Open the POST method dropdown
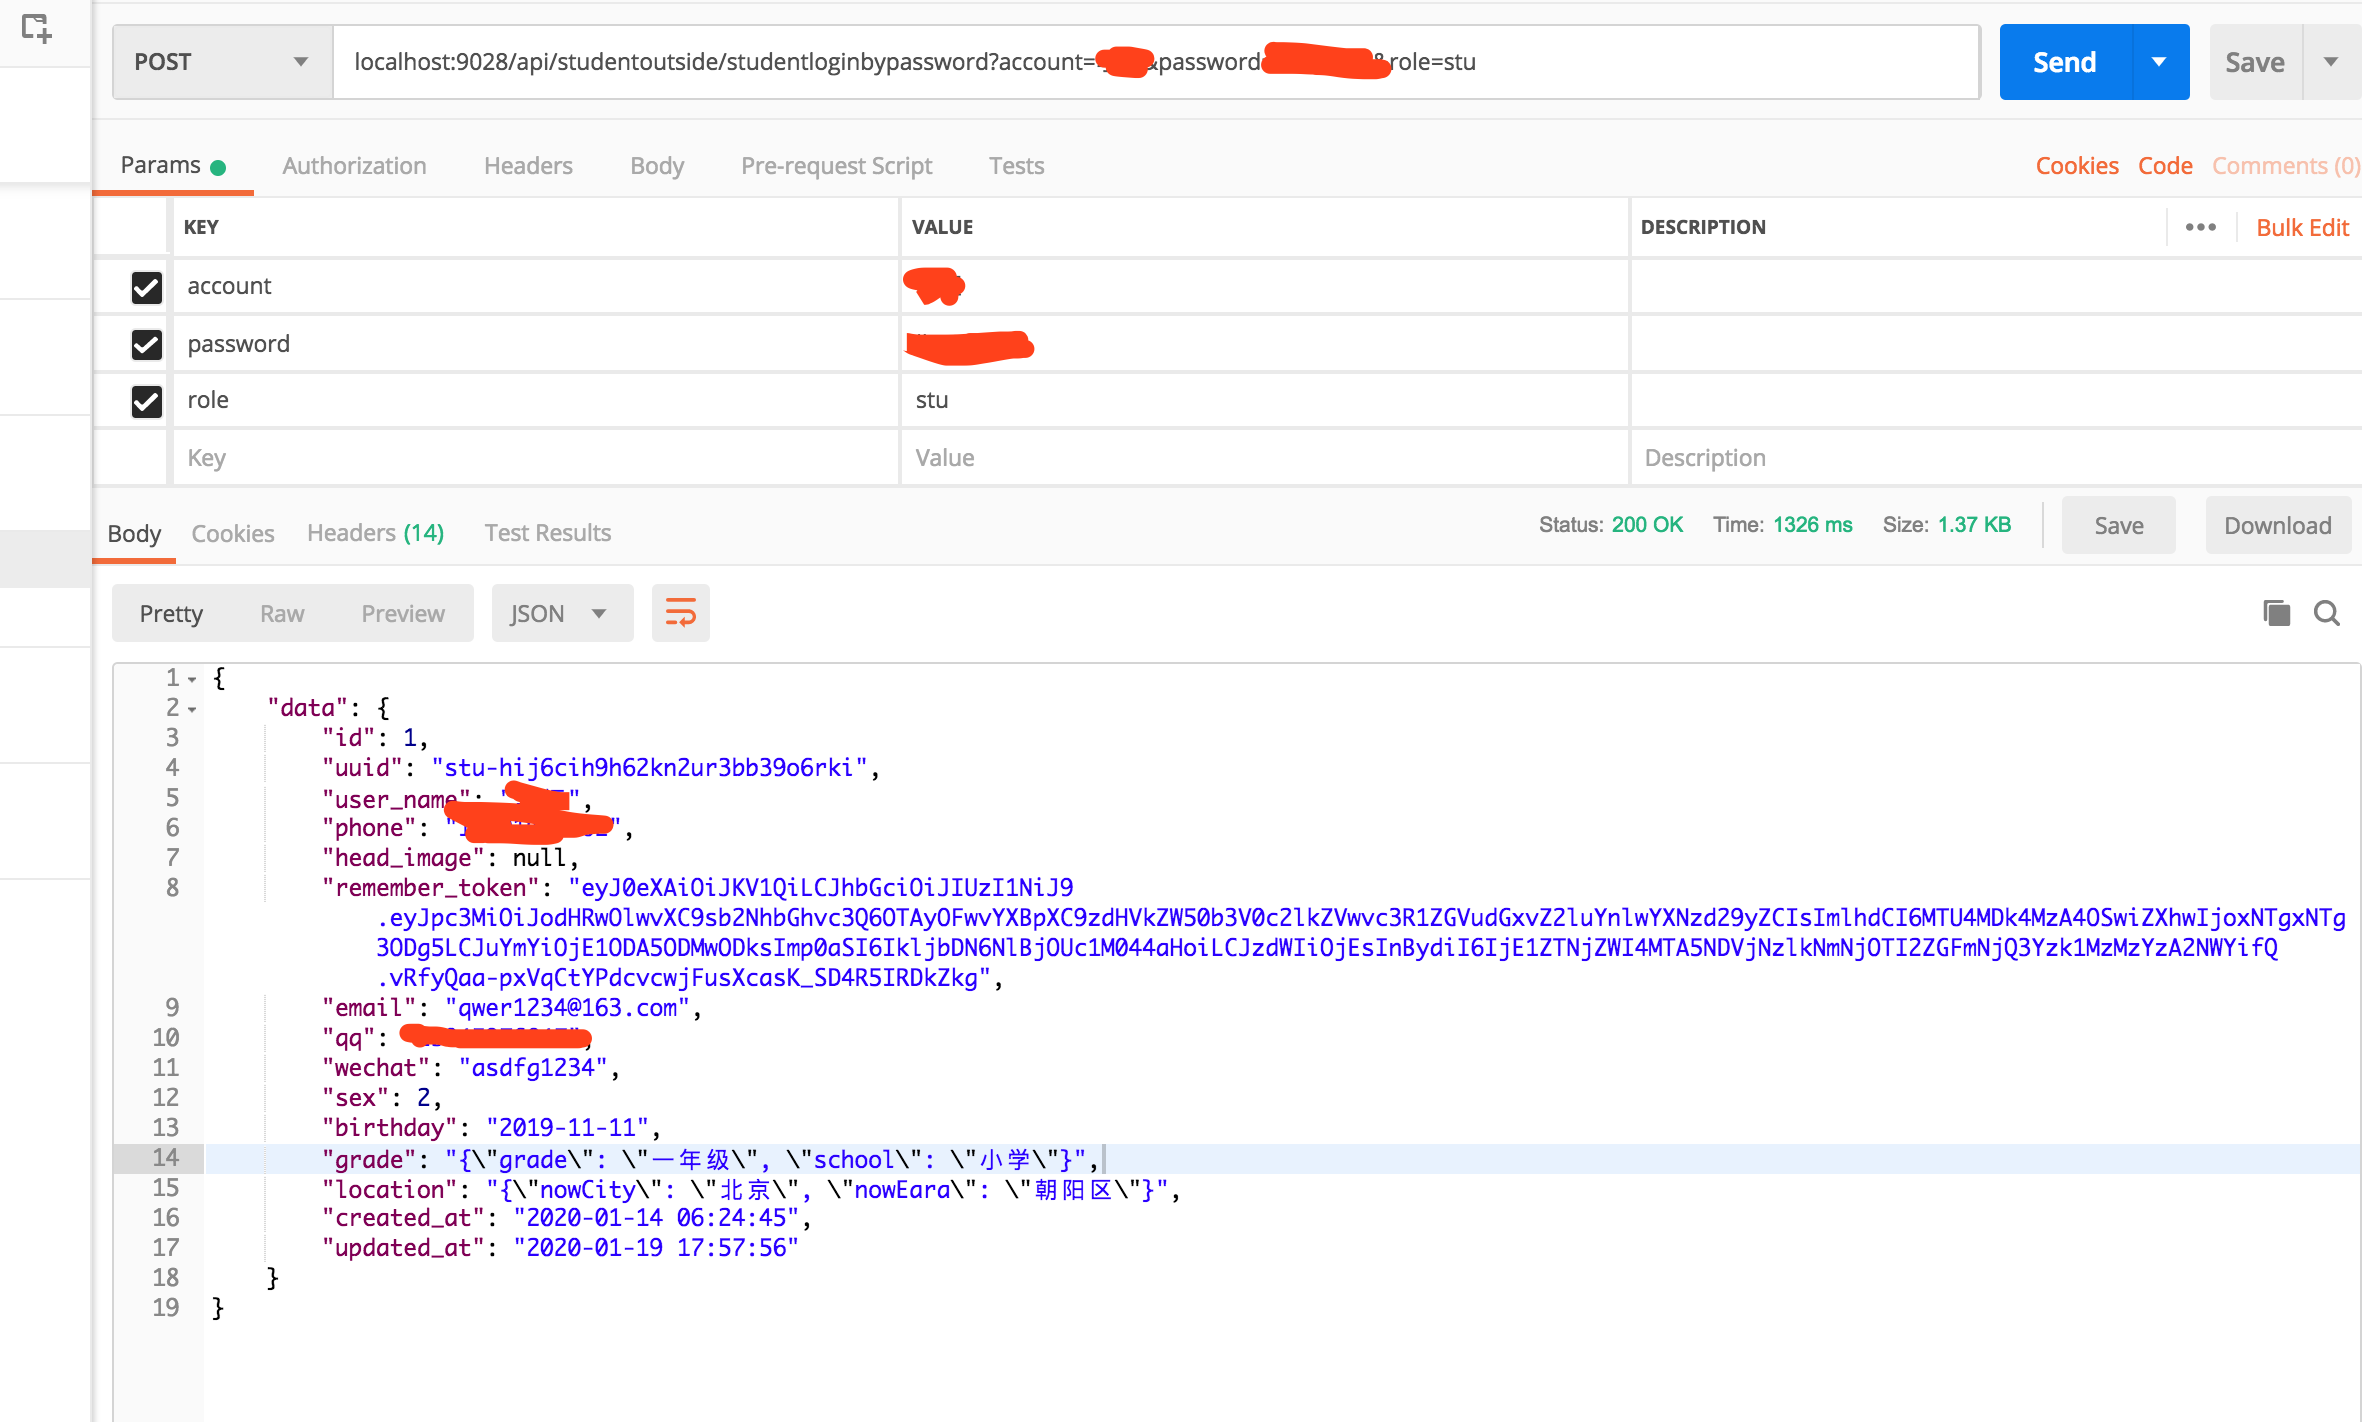The image size is (2362, 1422). point(222,62)
